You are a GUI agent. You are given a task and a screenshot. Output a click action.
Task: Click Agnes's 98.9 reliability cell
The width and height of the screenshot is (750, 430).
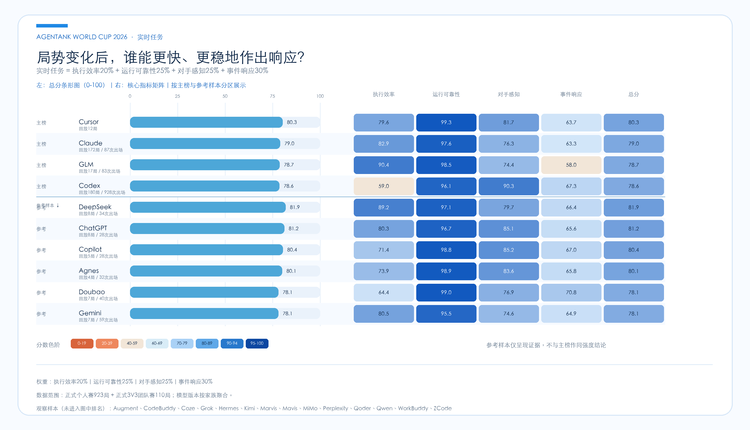coord(446,271)
